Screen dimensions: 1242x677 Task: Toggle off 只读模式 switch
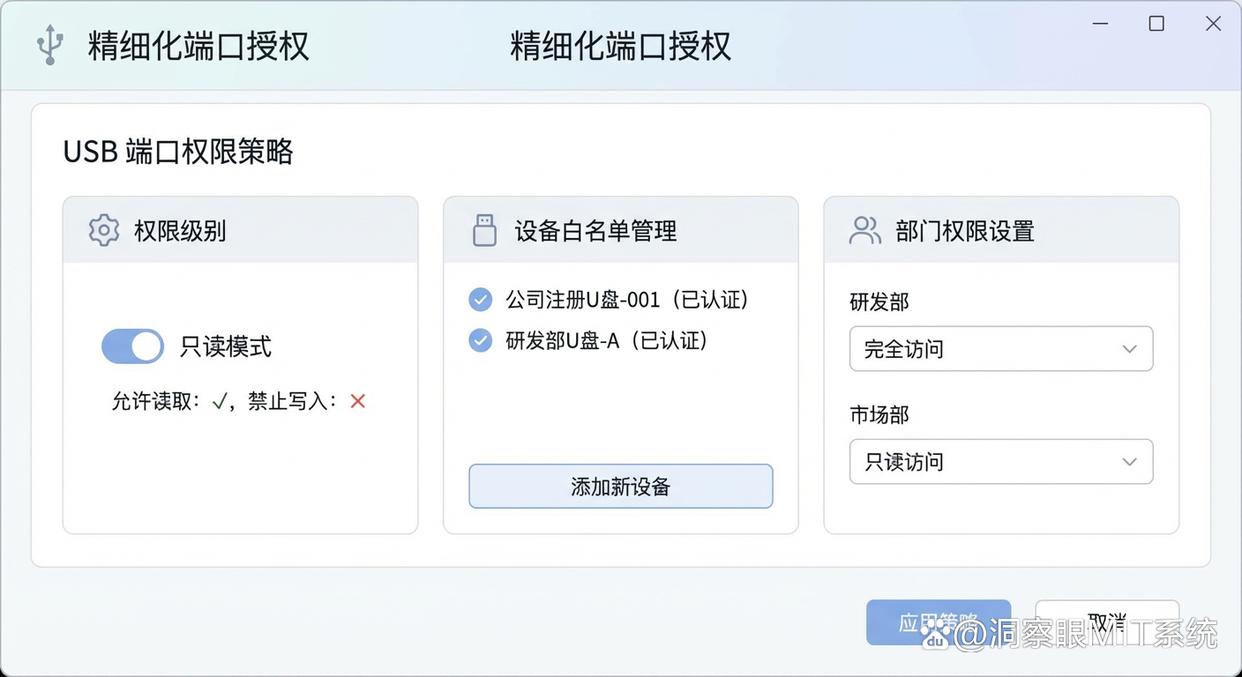click(x=132, y=346)
